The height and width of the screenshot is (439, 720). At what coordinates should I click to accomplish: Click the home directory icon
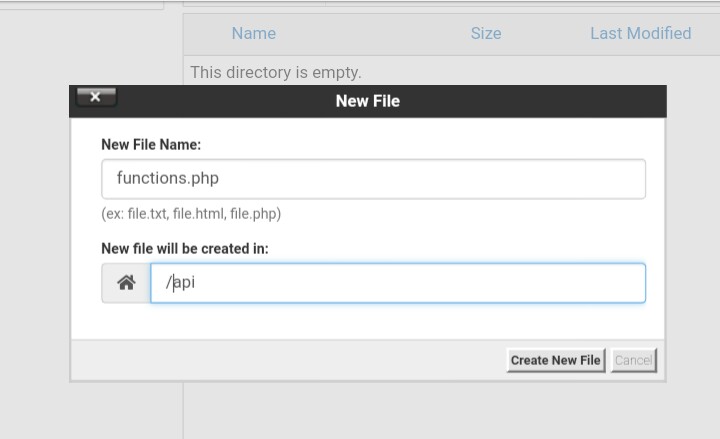click(x=126, y=283)
